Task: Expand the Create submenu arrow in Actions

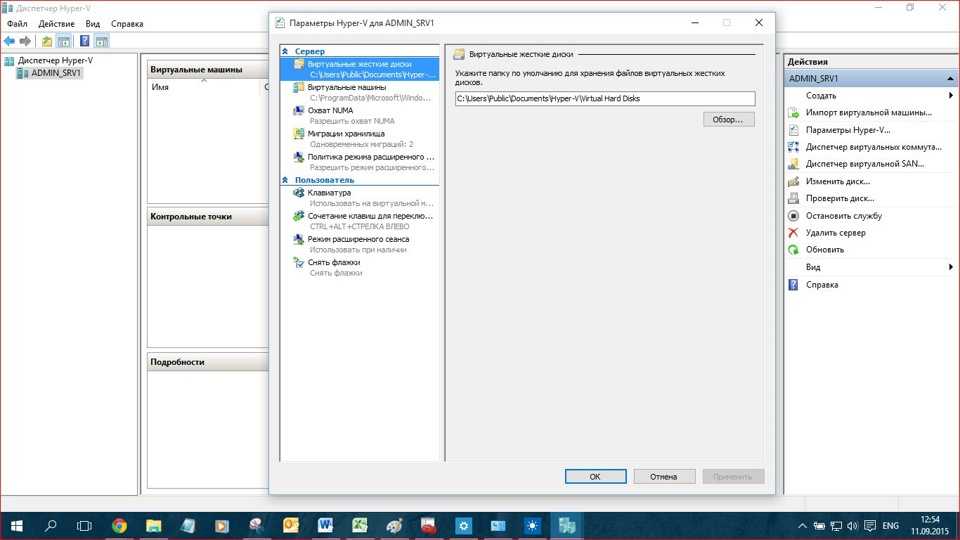Action: [951, 96]
